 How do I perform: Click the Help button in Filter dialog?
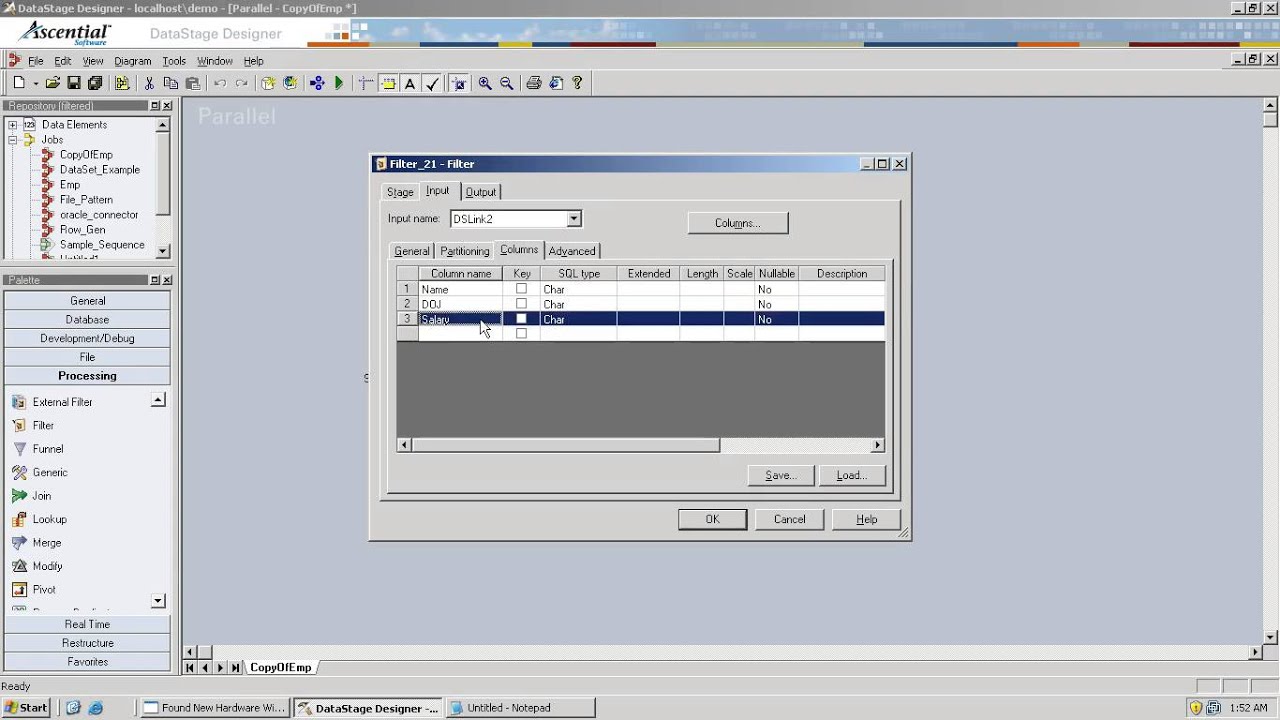click(867, 519)
